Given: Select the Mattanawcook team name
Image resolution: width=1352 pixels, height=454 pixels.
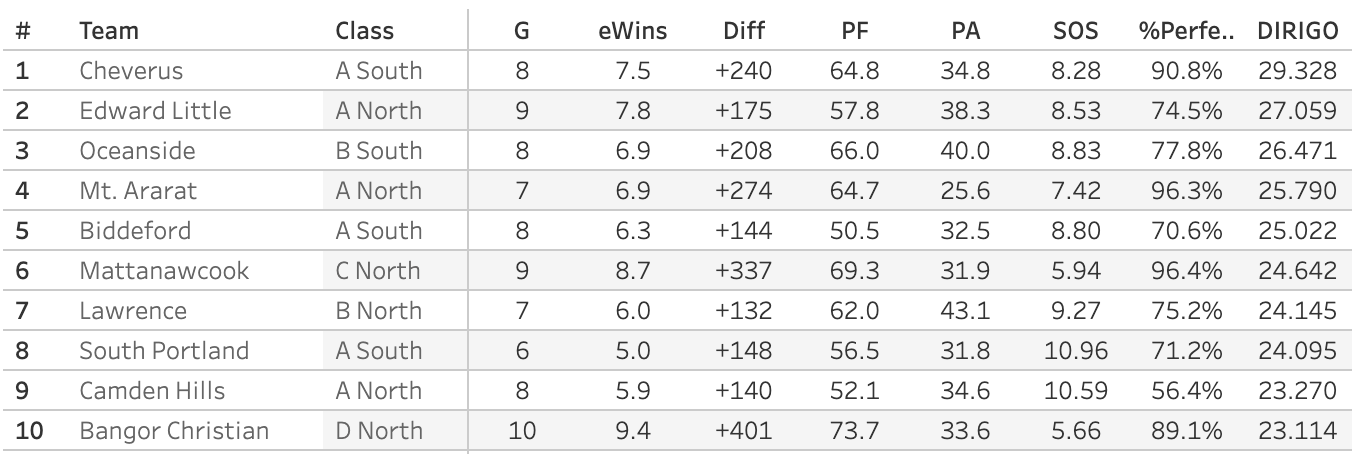Looking at the screenshot, I should 164,271.
